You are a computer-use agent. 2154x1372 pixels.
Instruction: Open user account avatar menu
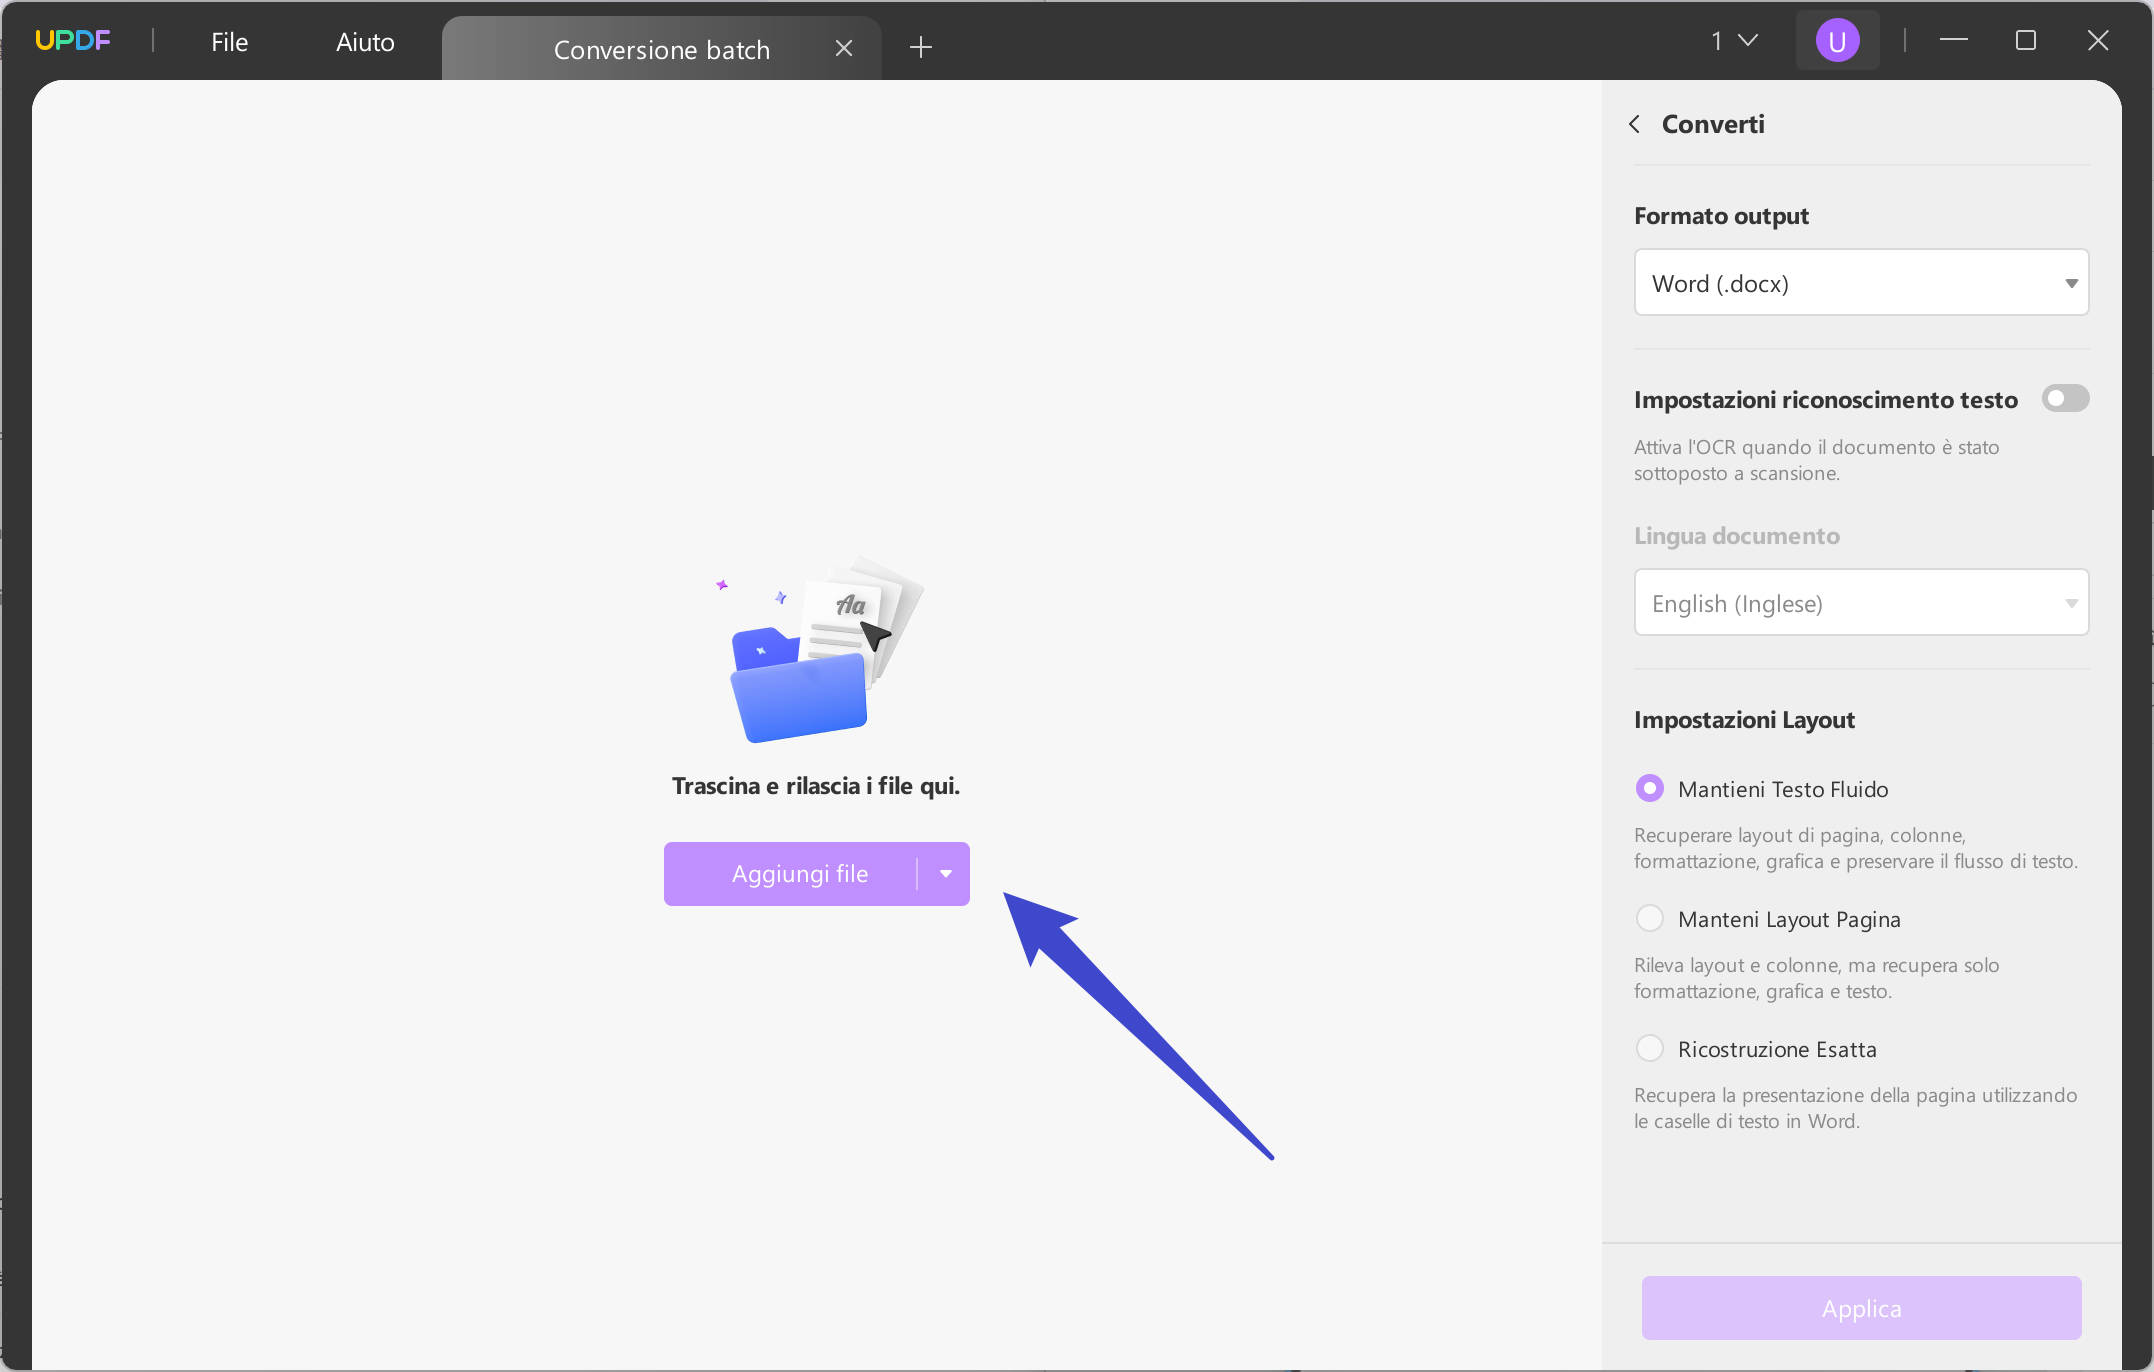tap(1837, 41)
